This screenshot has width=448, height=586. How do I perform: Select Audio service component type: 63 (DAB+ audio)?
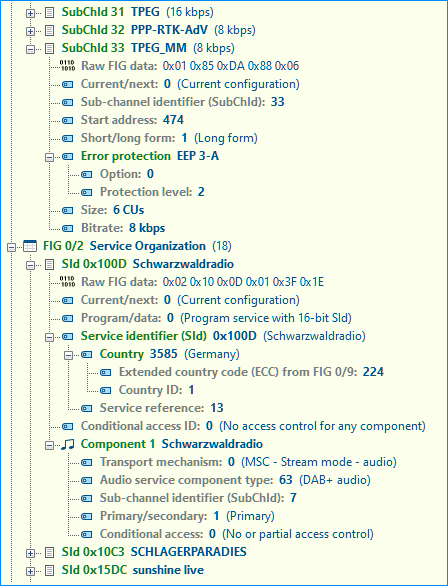[x=235, y=480]
